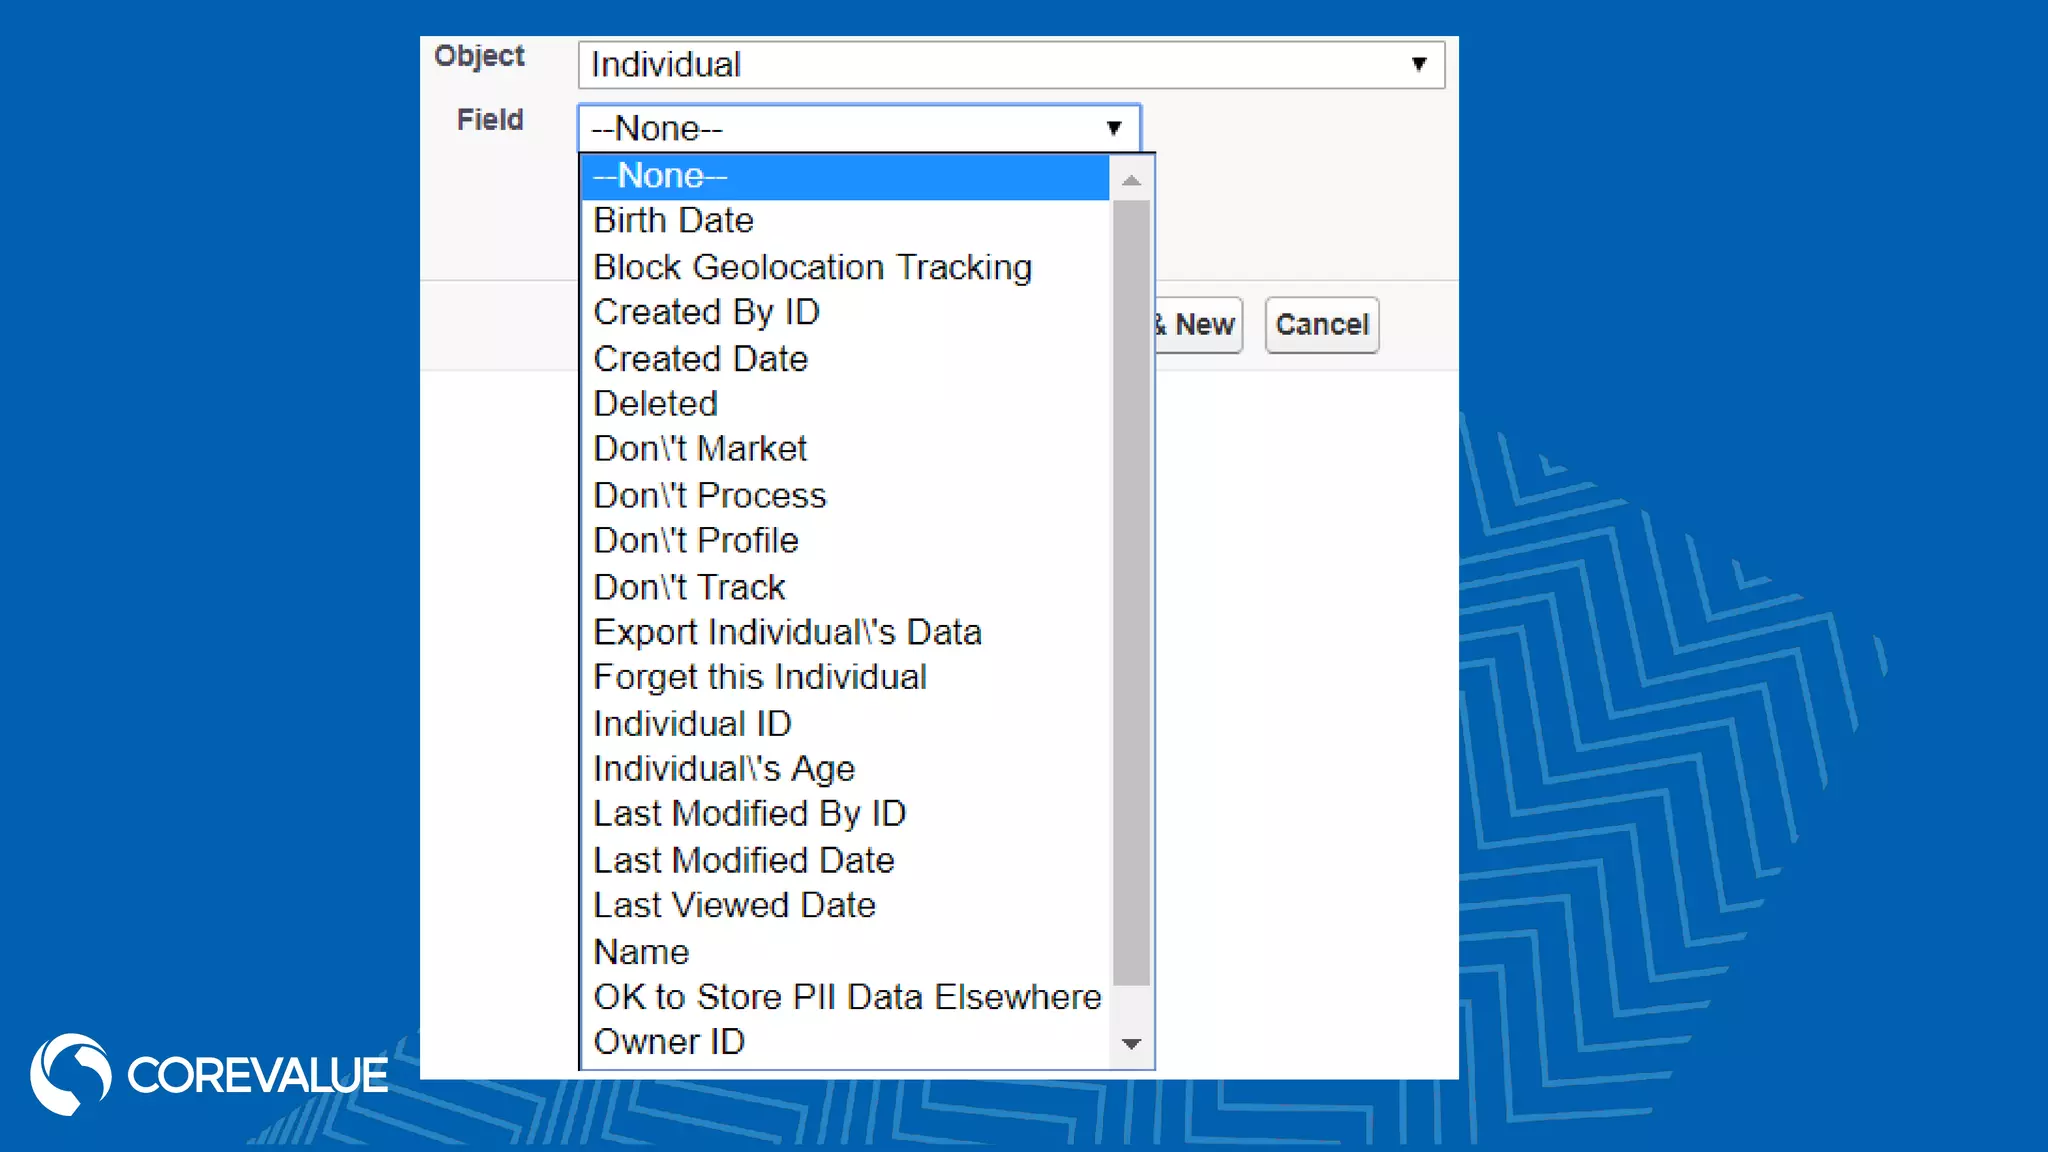Select Don't Market from the list
Image resolution: width=2048 pixels, height=1152 pixels.
[699, 449]
